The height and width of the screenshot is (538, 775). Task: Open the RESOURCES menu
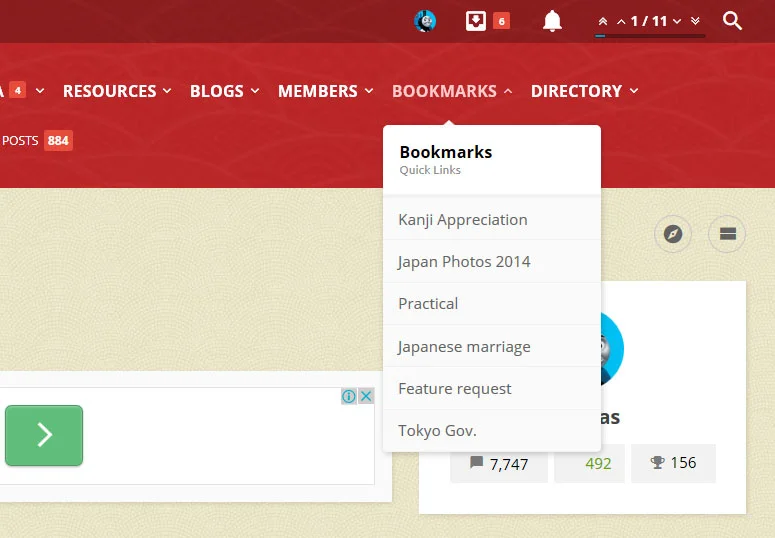click(x=109, y=91)
